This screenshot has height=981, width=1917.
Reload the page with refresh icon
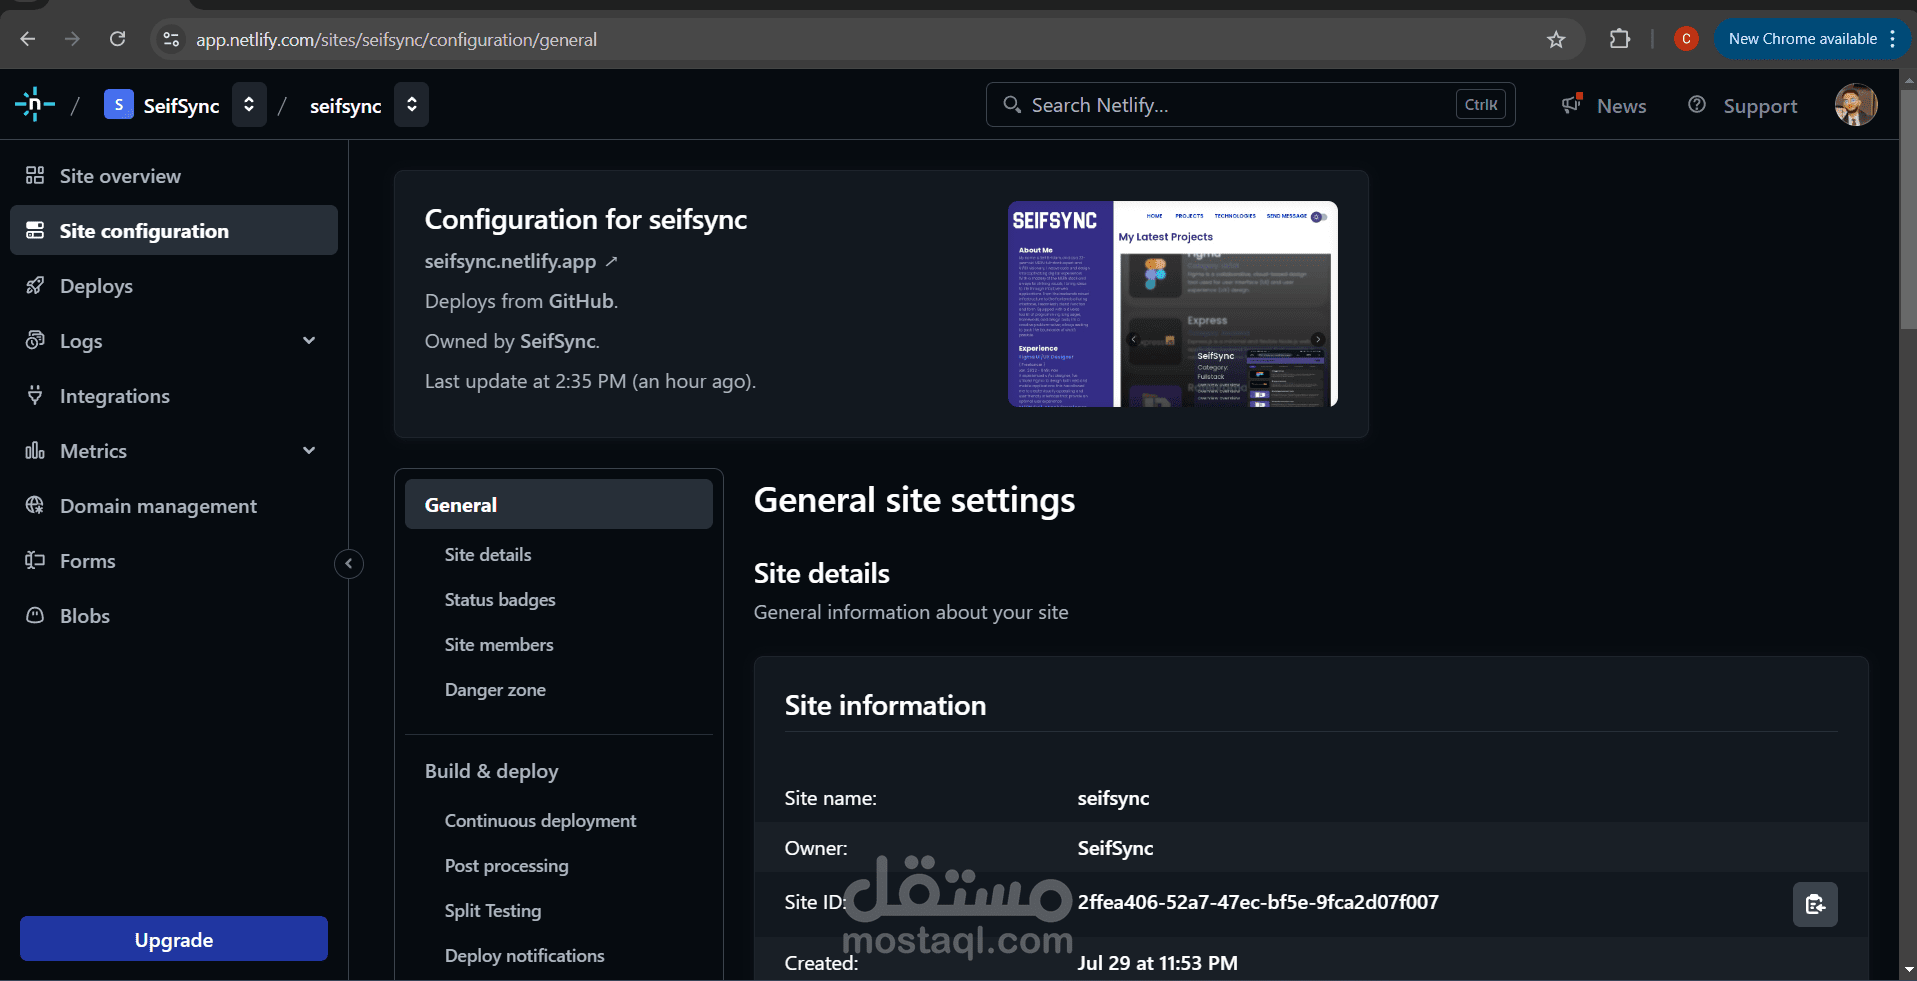(x=117, y=39)
